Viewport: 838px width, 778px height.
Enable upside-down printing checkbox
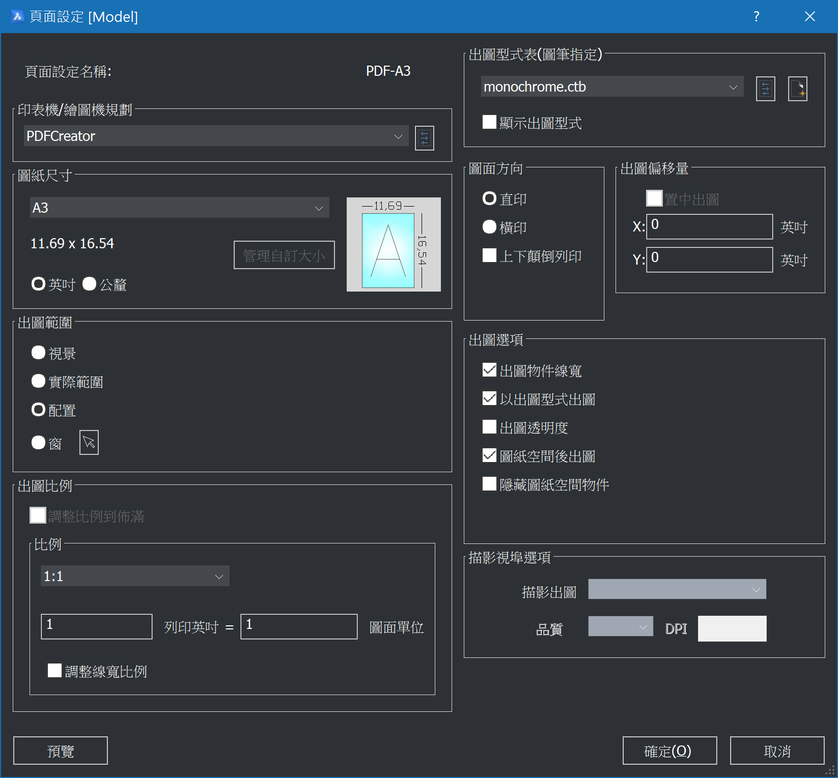coord(489,255)
